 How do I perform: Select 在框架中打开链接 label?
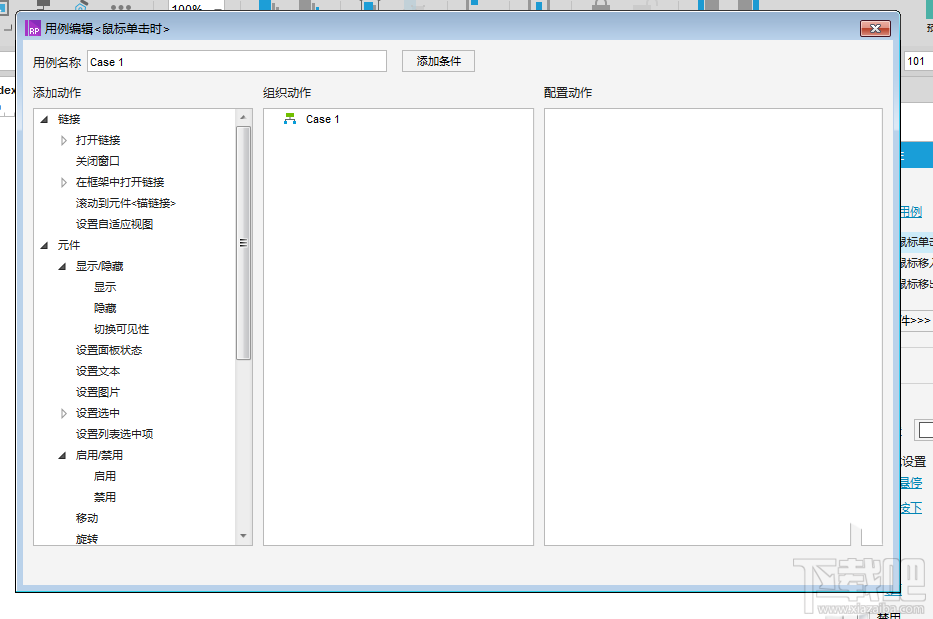coord(120,182)
